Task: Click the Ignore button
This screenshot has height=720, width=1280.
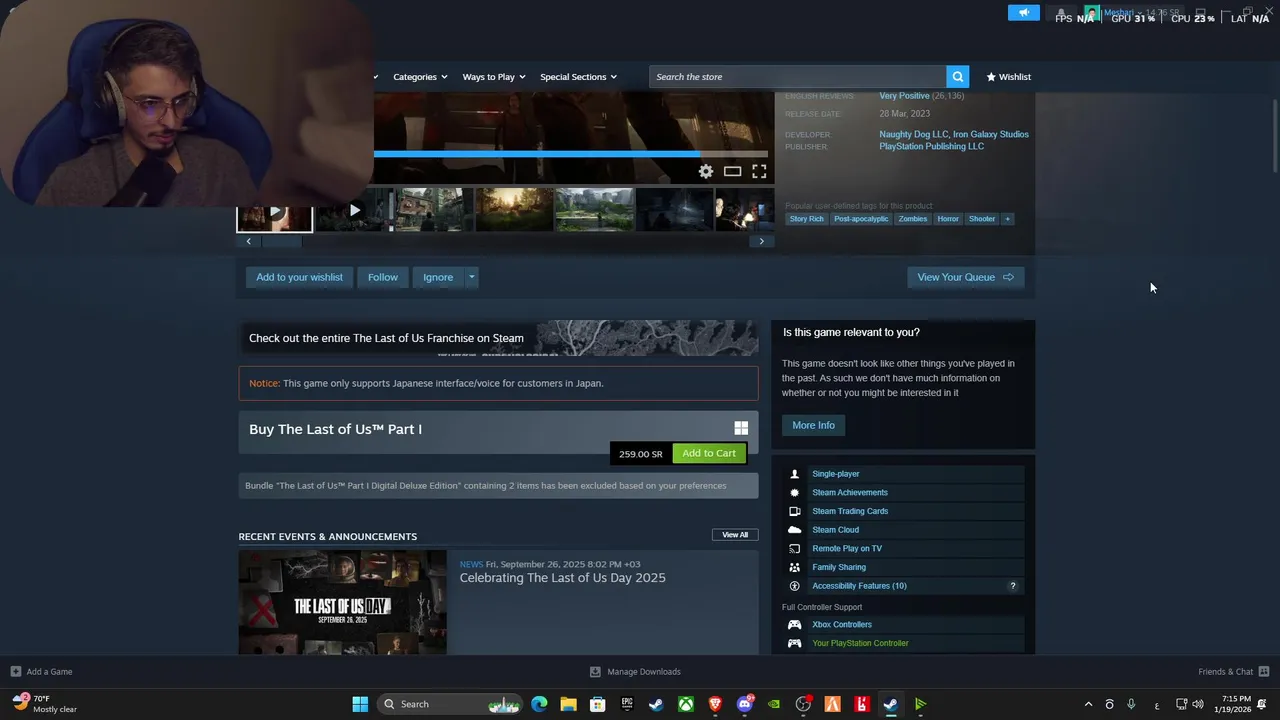Action: tap(438, 277)
